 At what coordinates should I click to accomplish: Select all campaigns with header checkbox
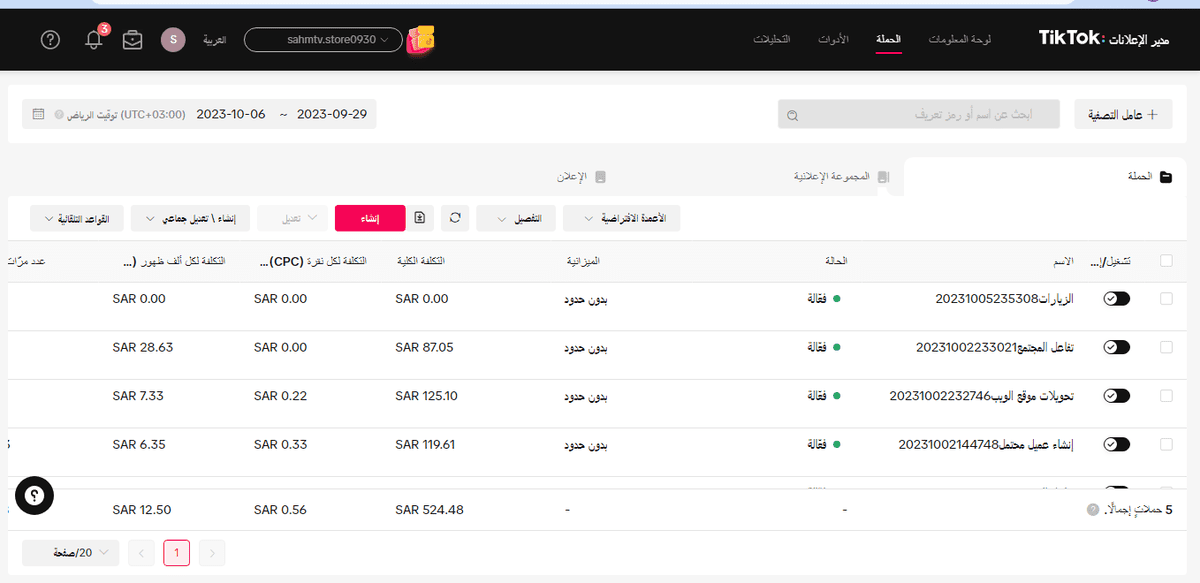(x=1165, y=260)
